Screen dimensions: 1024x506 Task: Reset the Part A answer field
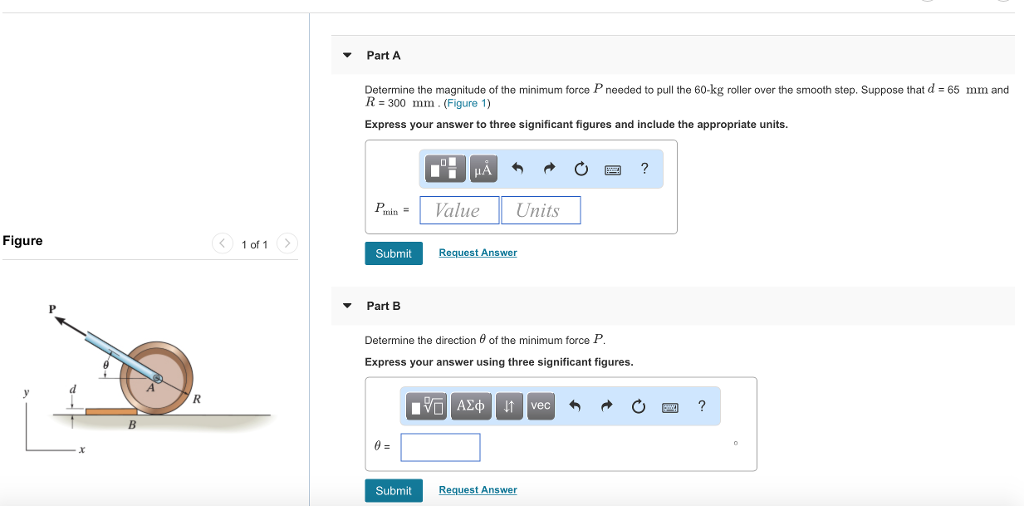coord(581,169)
